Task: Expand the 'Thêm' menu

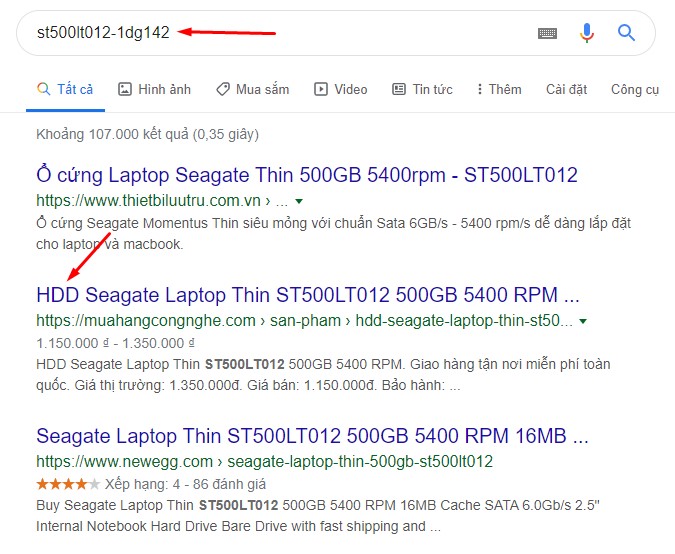Action: coord(499,90)
